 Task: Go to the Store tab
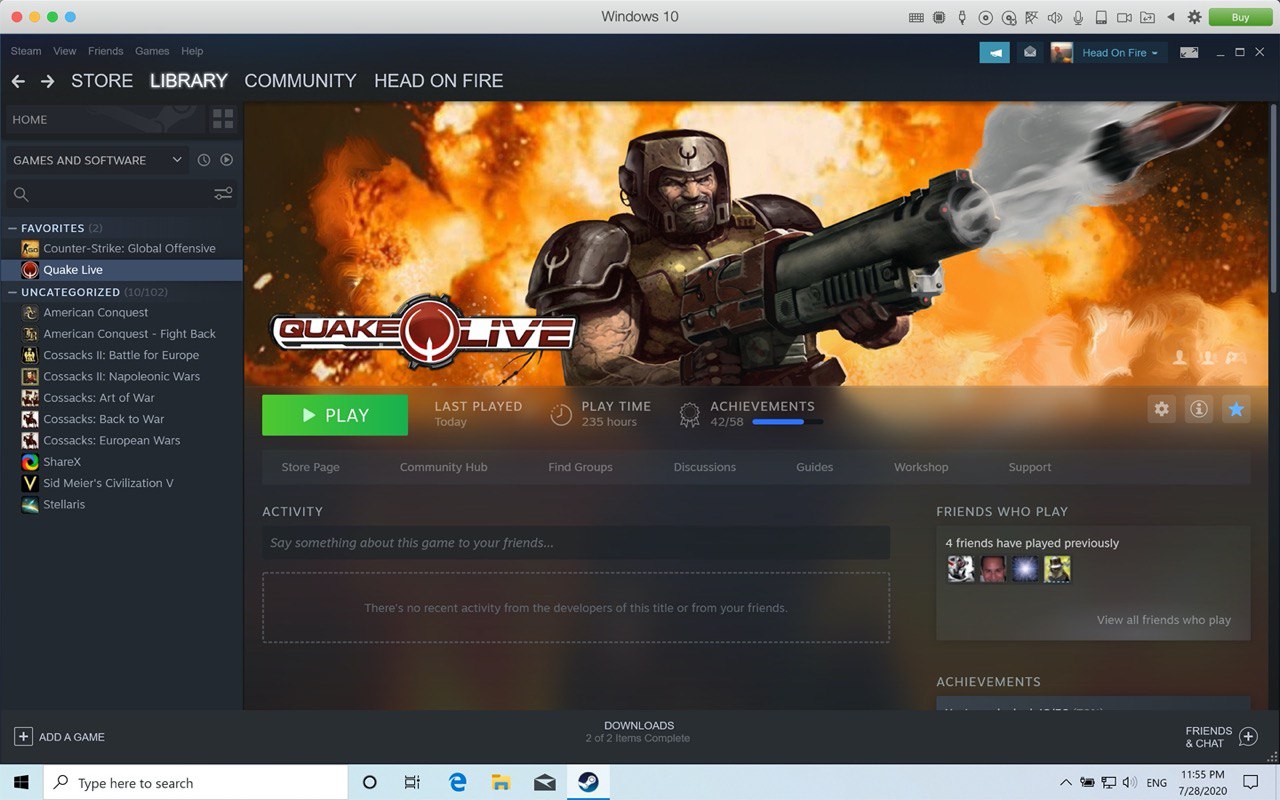(102, 81)
